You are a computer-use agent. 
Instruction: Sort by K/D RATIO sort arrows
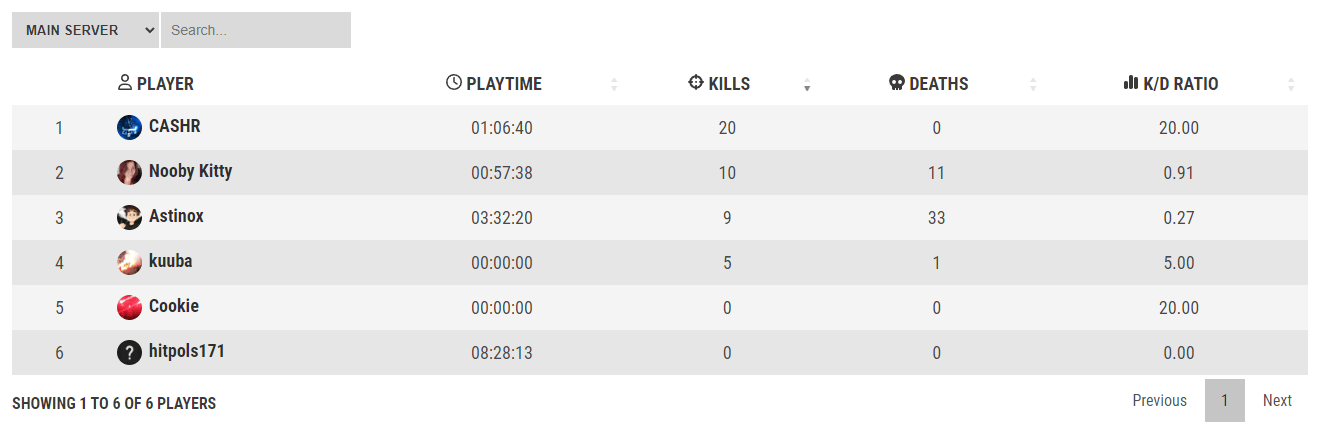tap(1291, 85)
